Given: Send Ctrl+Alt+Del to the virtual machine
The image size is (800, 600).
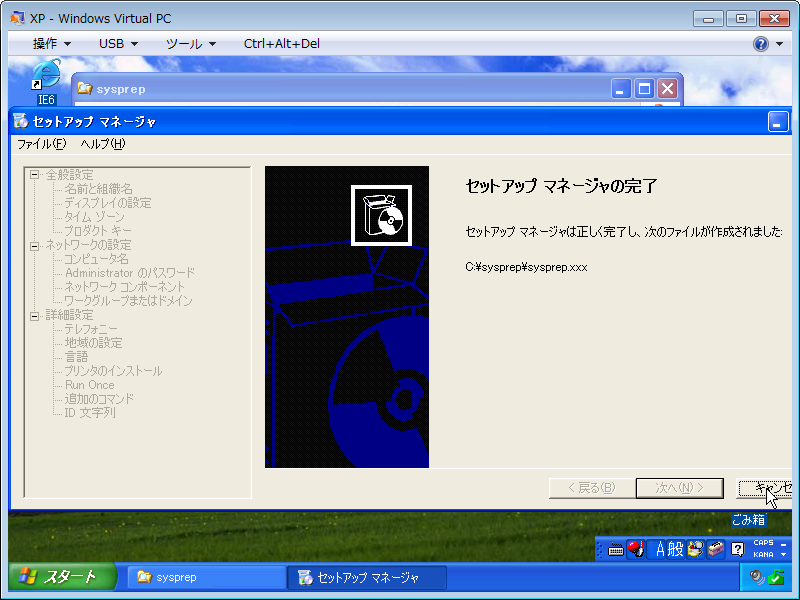Looking at the screenshot, I should point(282,44).
